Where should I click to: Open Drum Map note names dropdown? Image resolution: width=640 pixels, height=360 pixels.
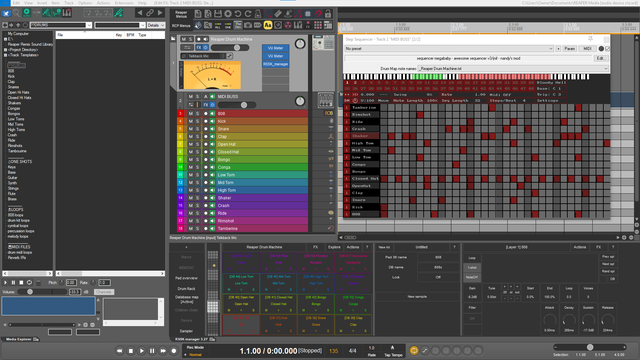click(x=513, y=69)
